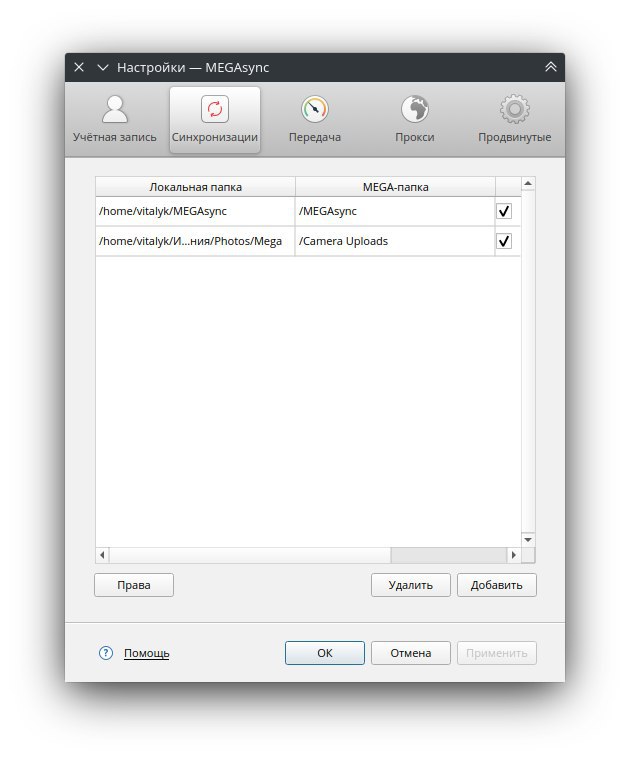This screenshot has width=630, height=759.
Task: Select the /MEGAsync MEGA folder cell
Action: point(395,211)
